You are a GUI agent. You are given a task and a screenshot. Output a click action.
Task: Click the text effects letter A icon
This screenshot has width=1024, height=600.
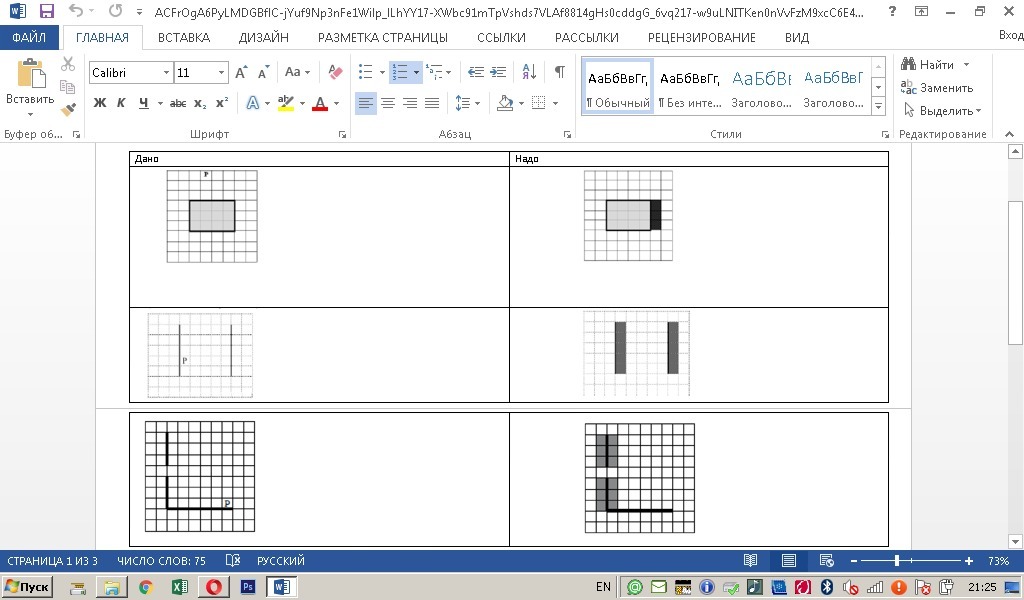[x=252, y=103]
